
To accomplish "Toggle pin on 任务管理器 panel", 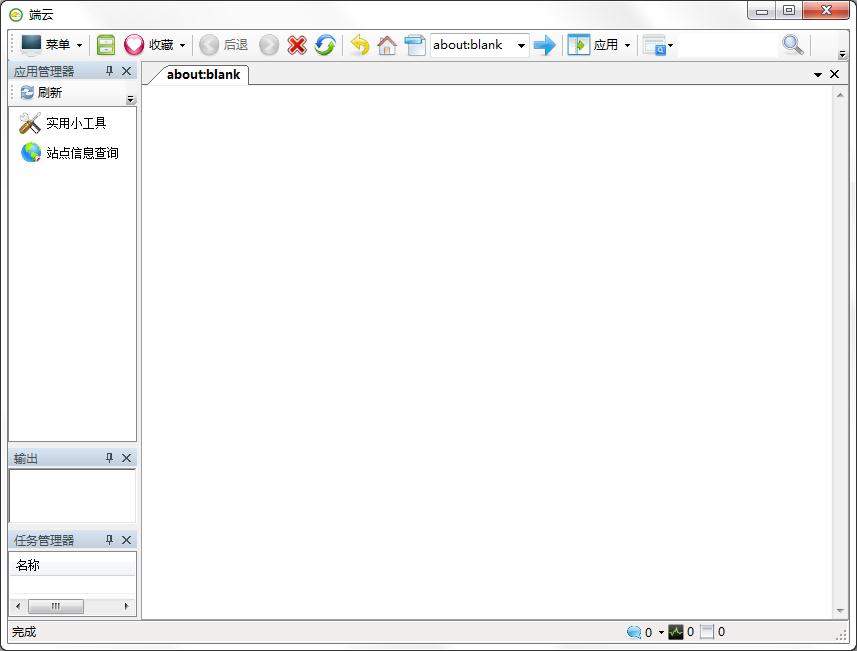I will pos(110,540).
